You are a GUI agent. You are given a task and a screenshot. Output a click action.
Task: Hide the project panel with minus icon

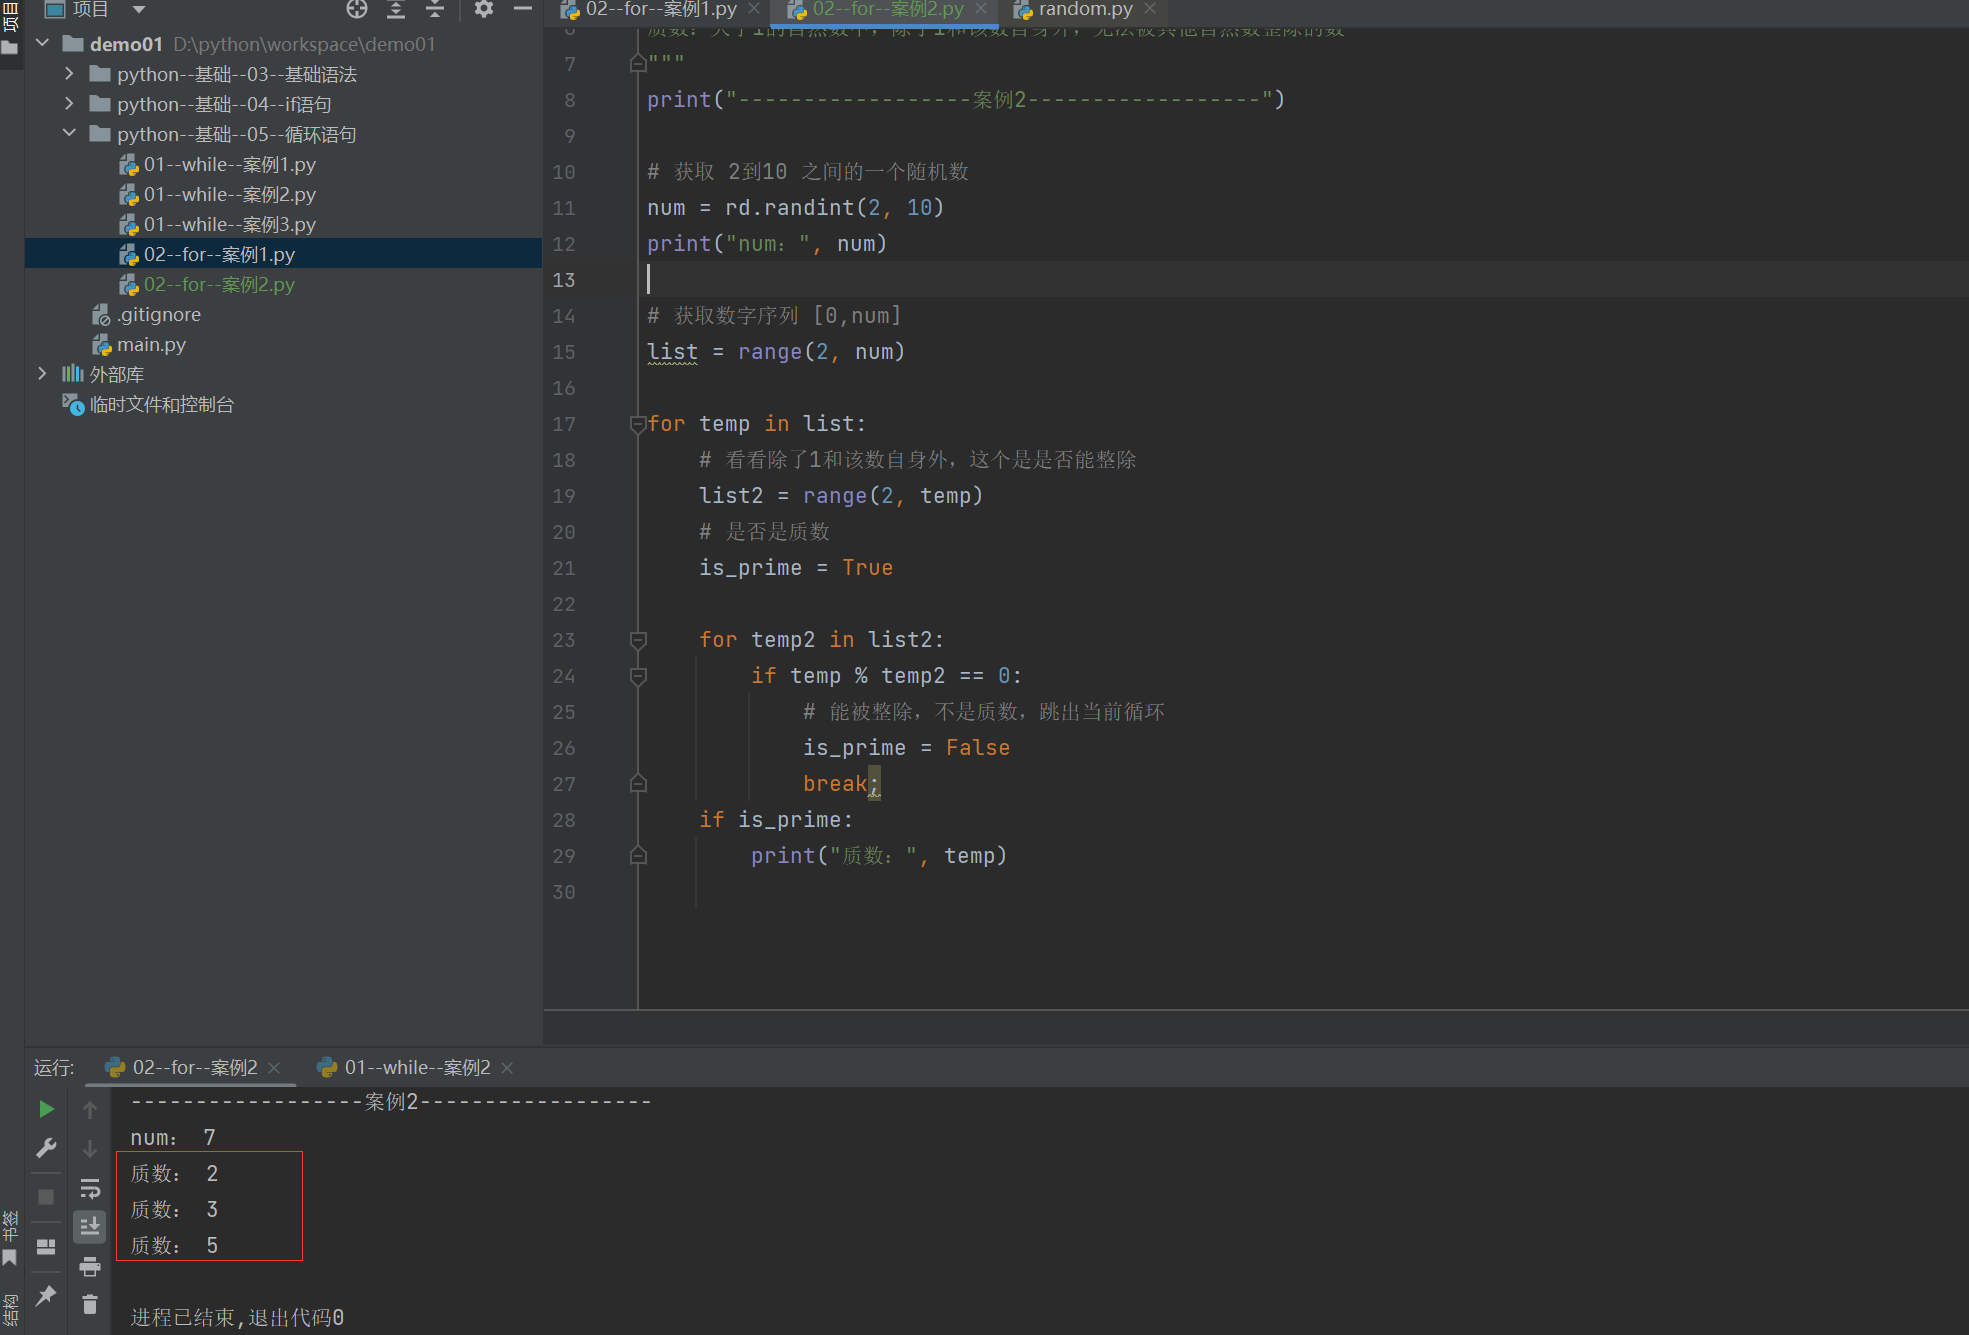pos(522,10)
